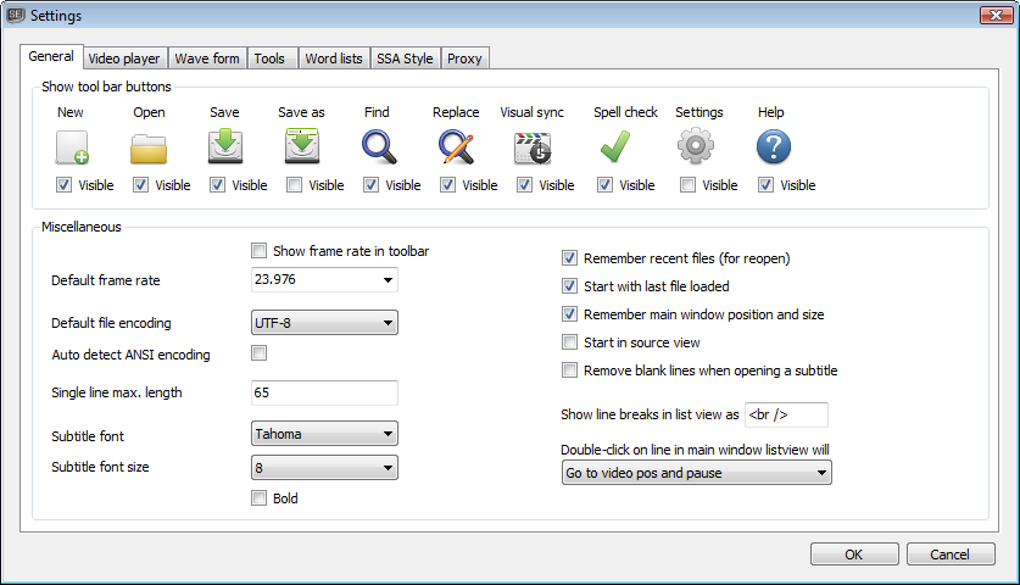Close the Settings dialog window
This screenshot has width=1020, height=585.
point(995,14)
